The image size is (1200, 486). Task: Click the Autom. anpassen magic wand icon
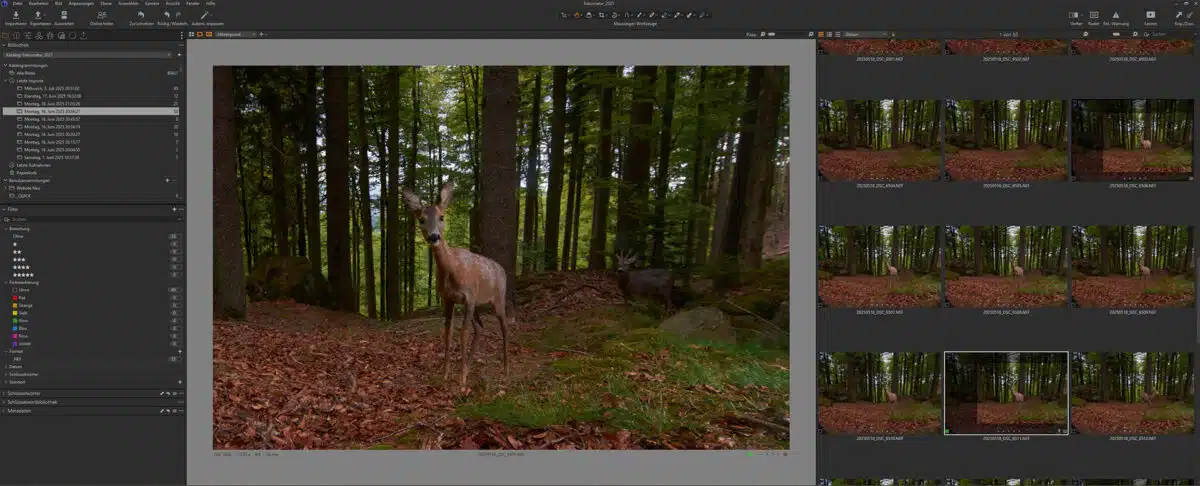(x=205, y=15)
